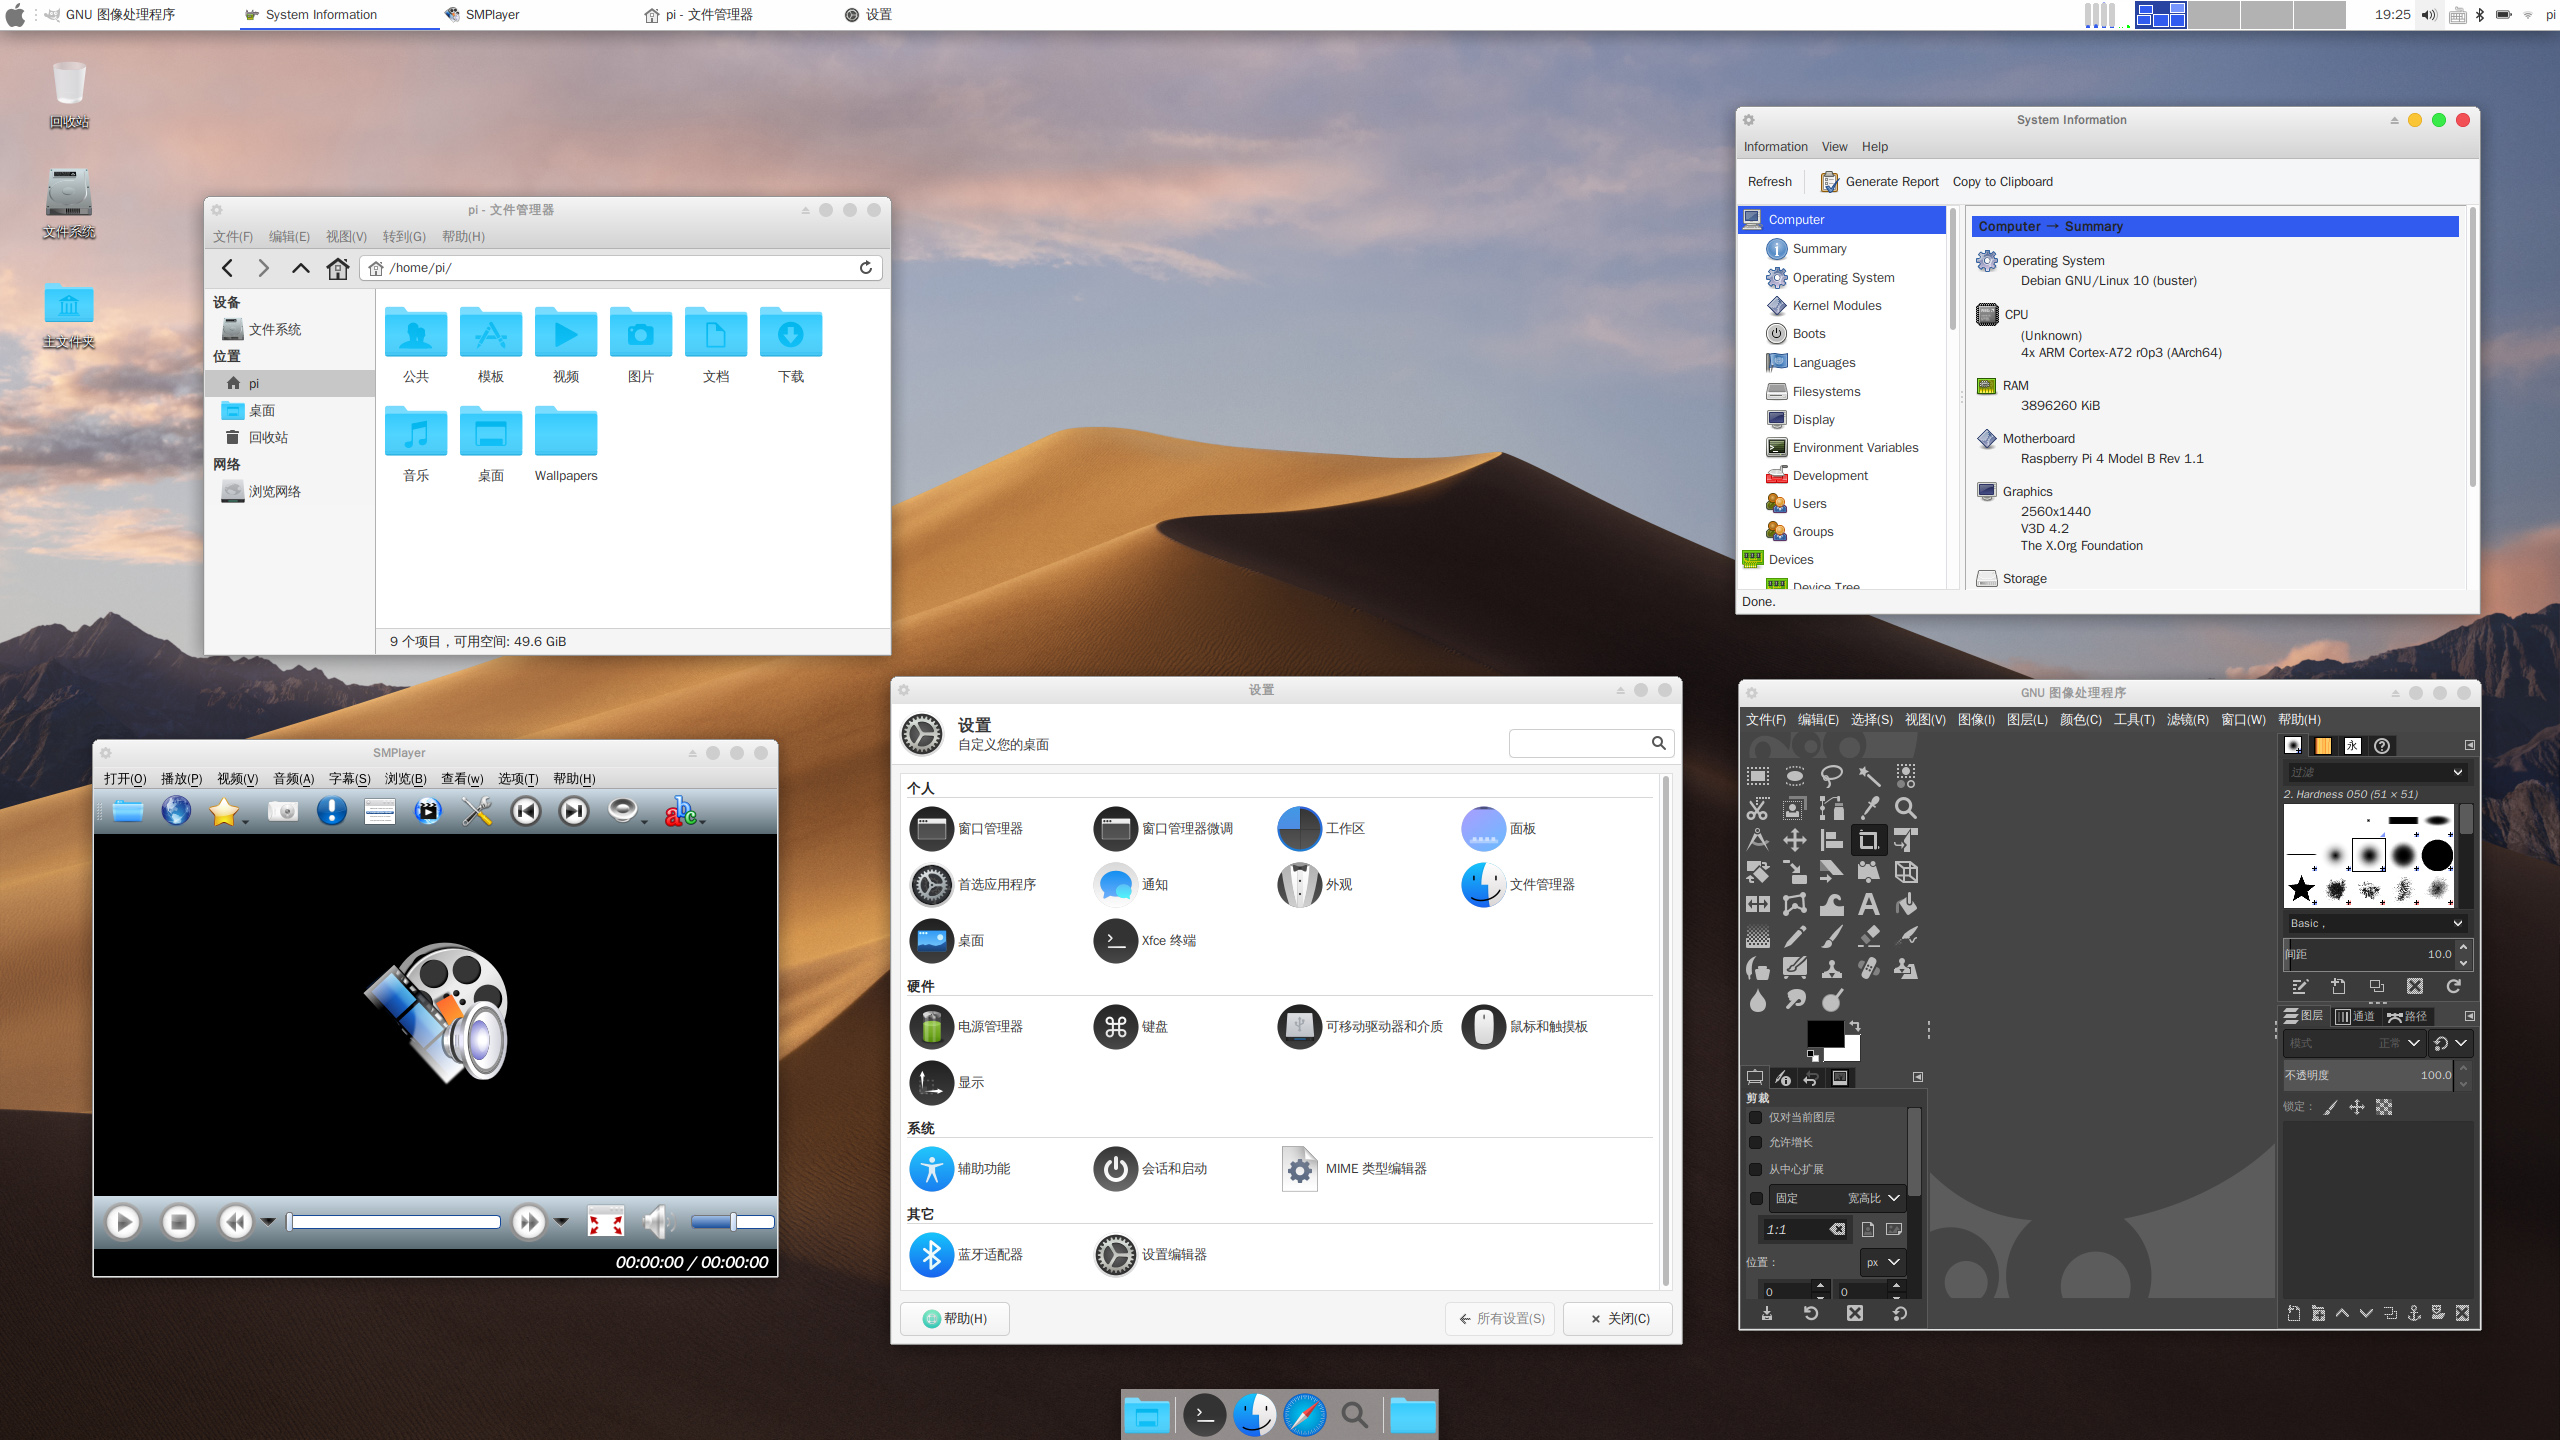2560x1440 pixels.
Task: Expand the Basic brush tag dropdown
Action: (2457, 923)
